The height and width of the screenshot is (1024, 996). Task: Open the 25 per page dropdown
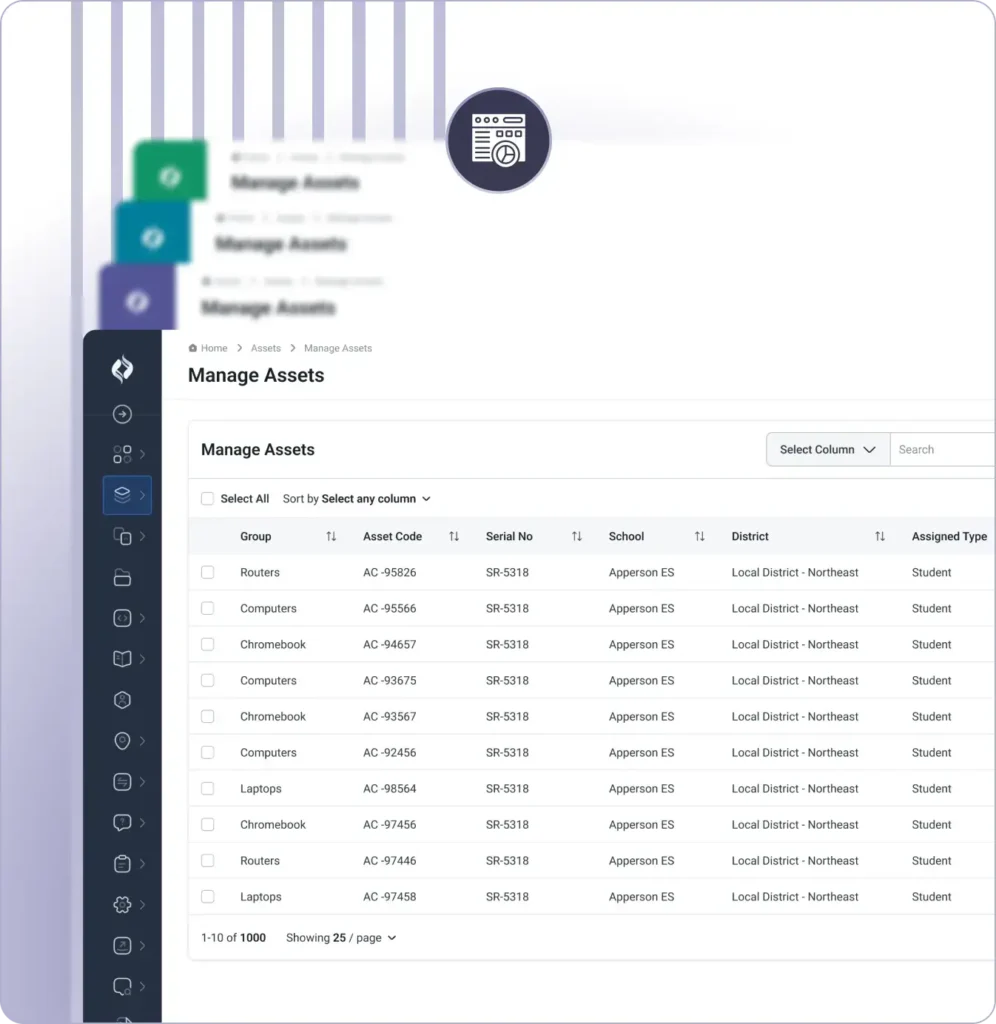point(339,938)
